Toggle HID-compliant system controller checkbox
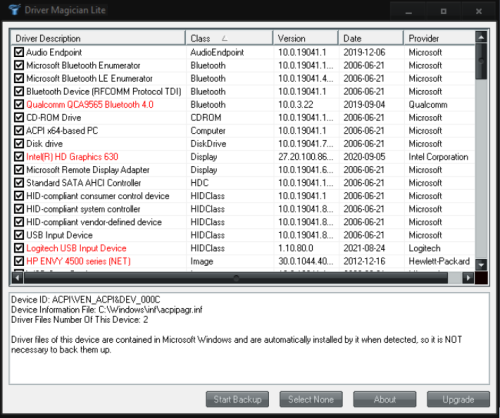Image resolution: width=500 pixels, height=418 pixels. coord(19,209)
